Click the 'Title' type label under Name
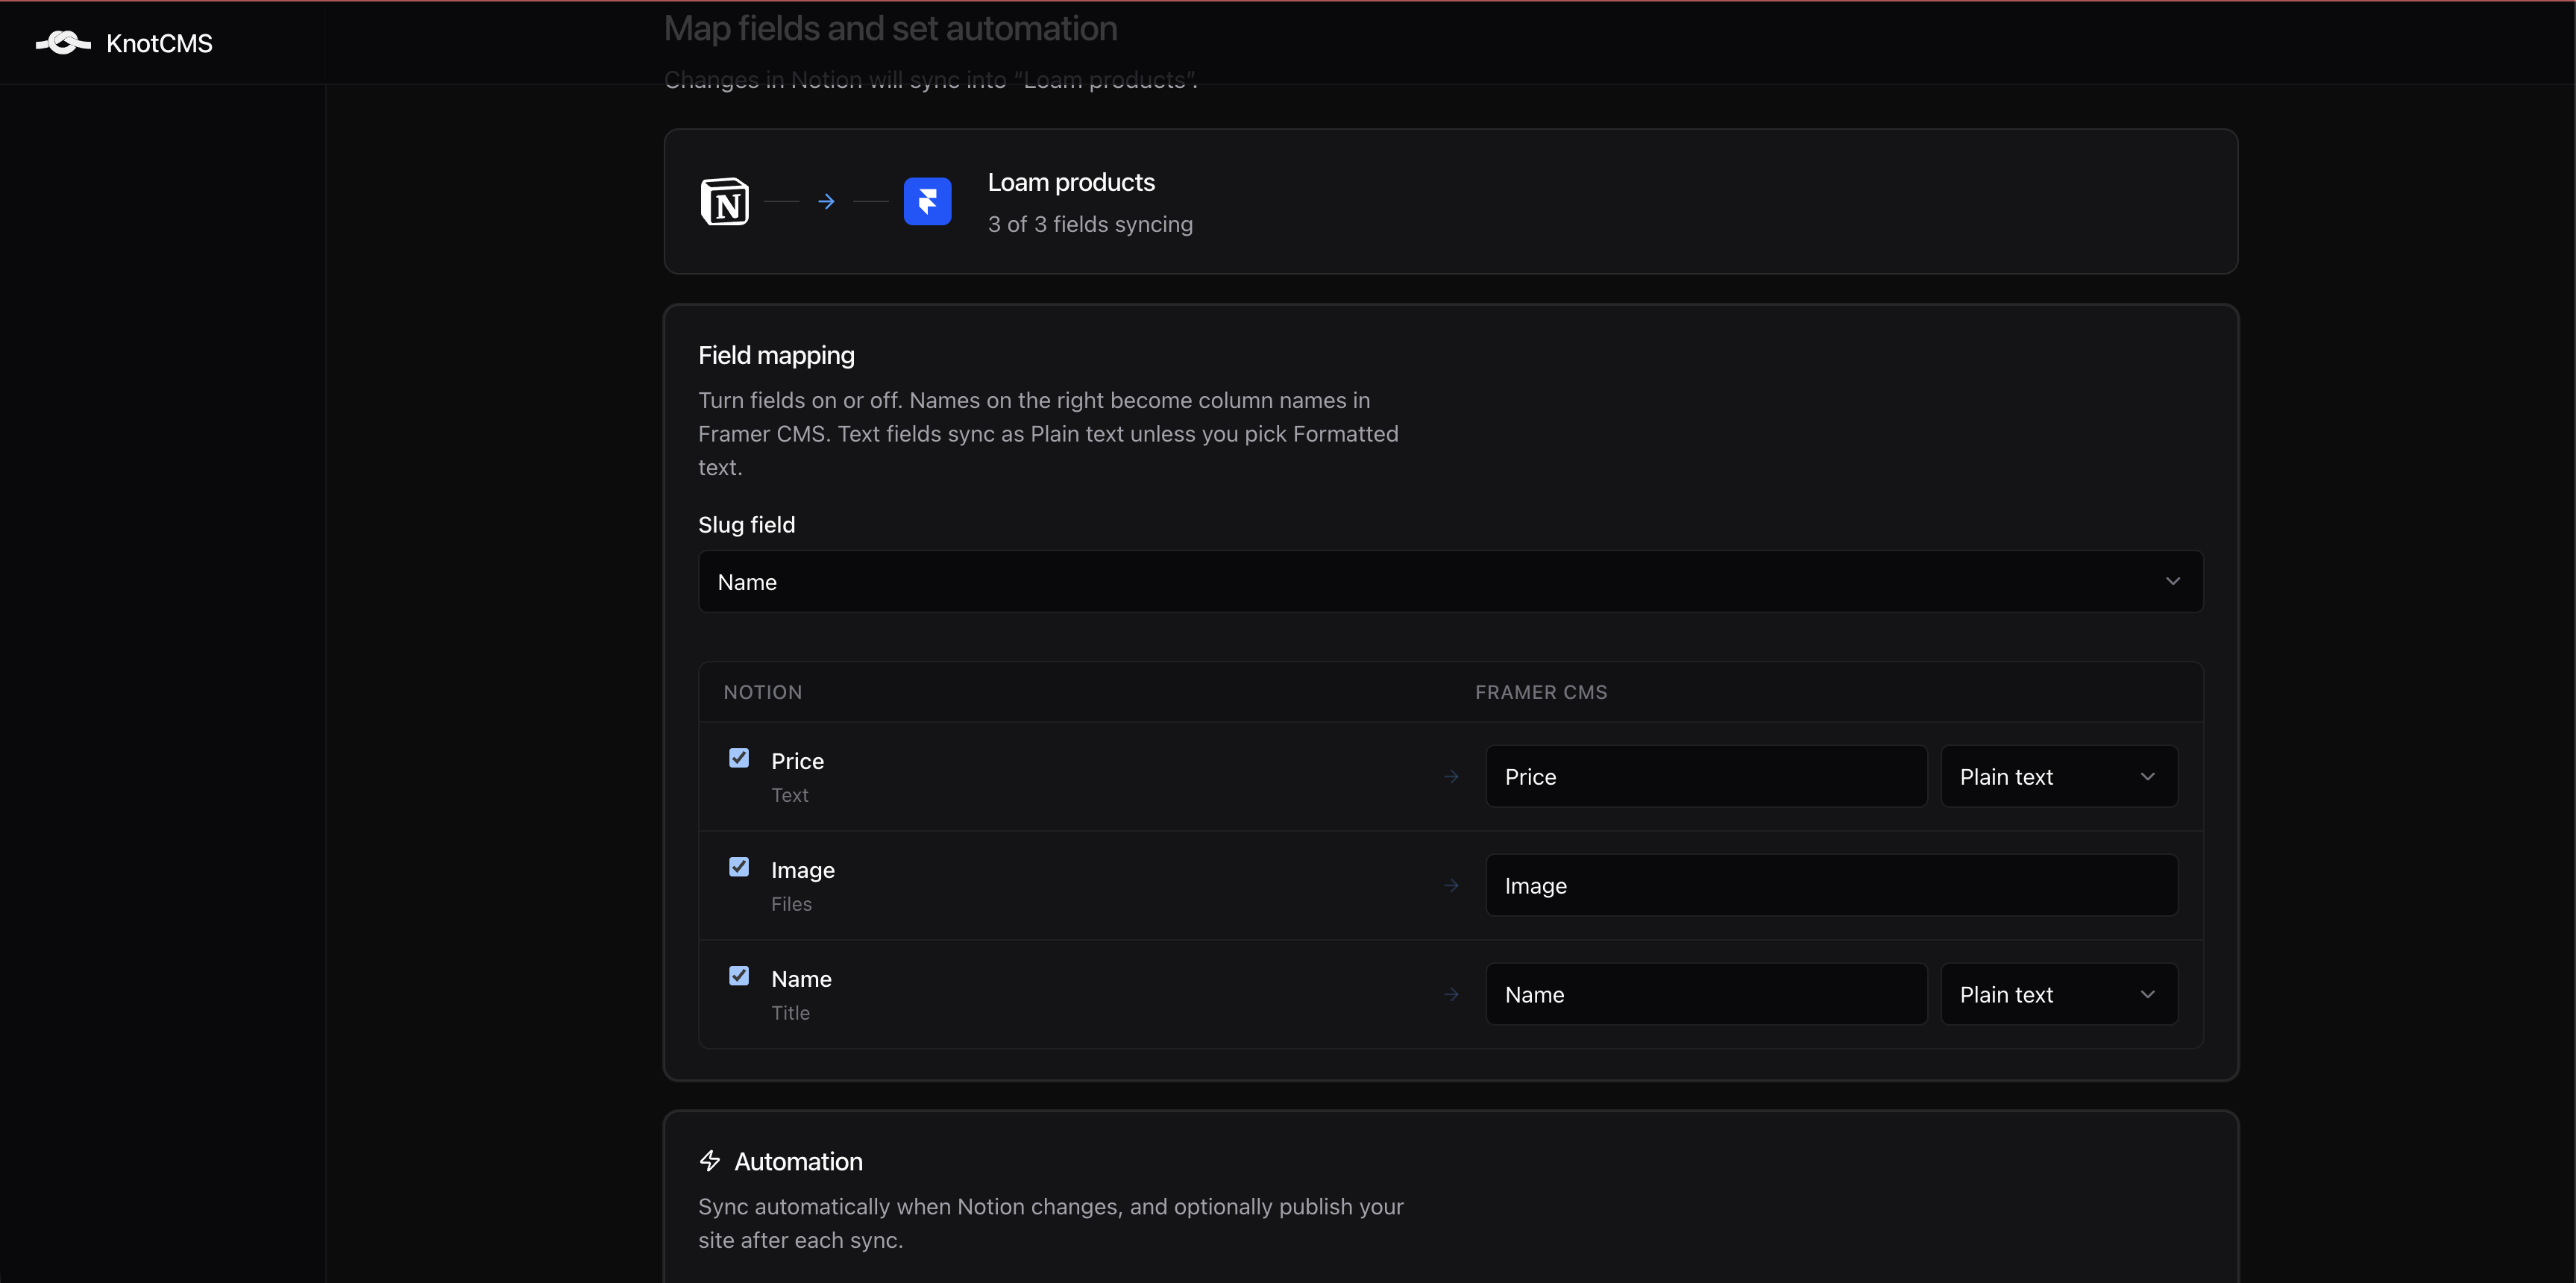Screen dimensions: 2576x1283 [x=790, y=1013]
